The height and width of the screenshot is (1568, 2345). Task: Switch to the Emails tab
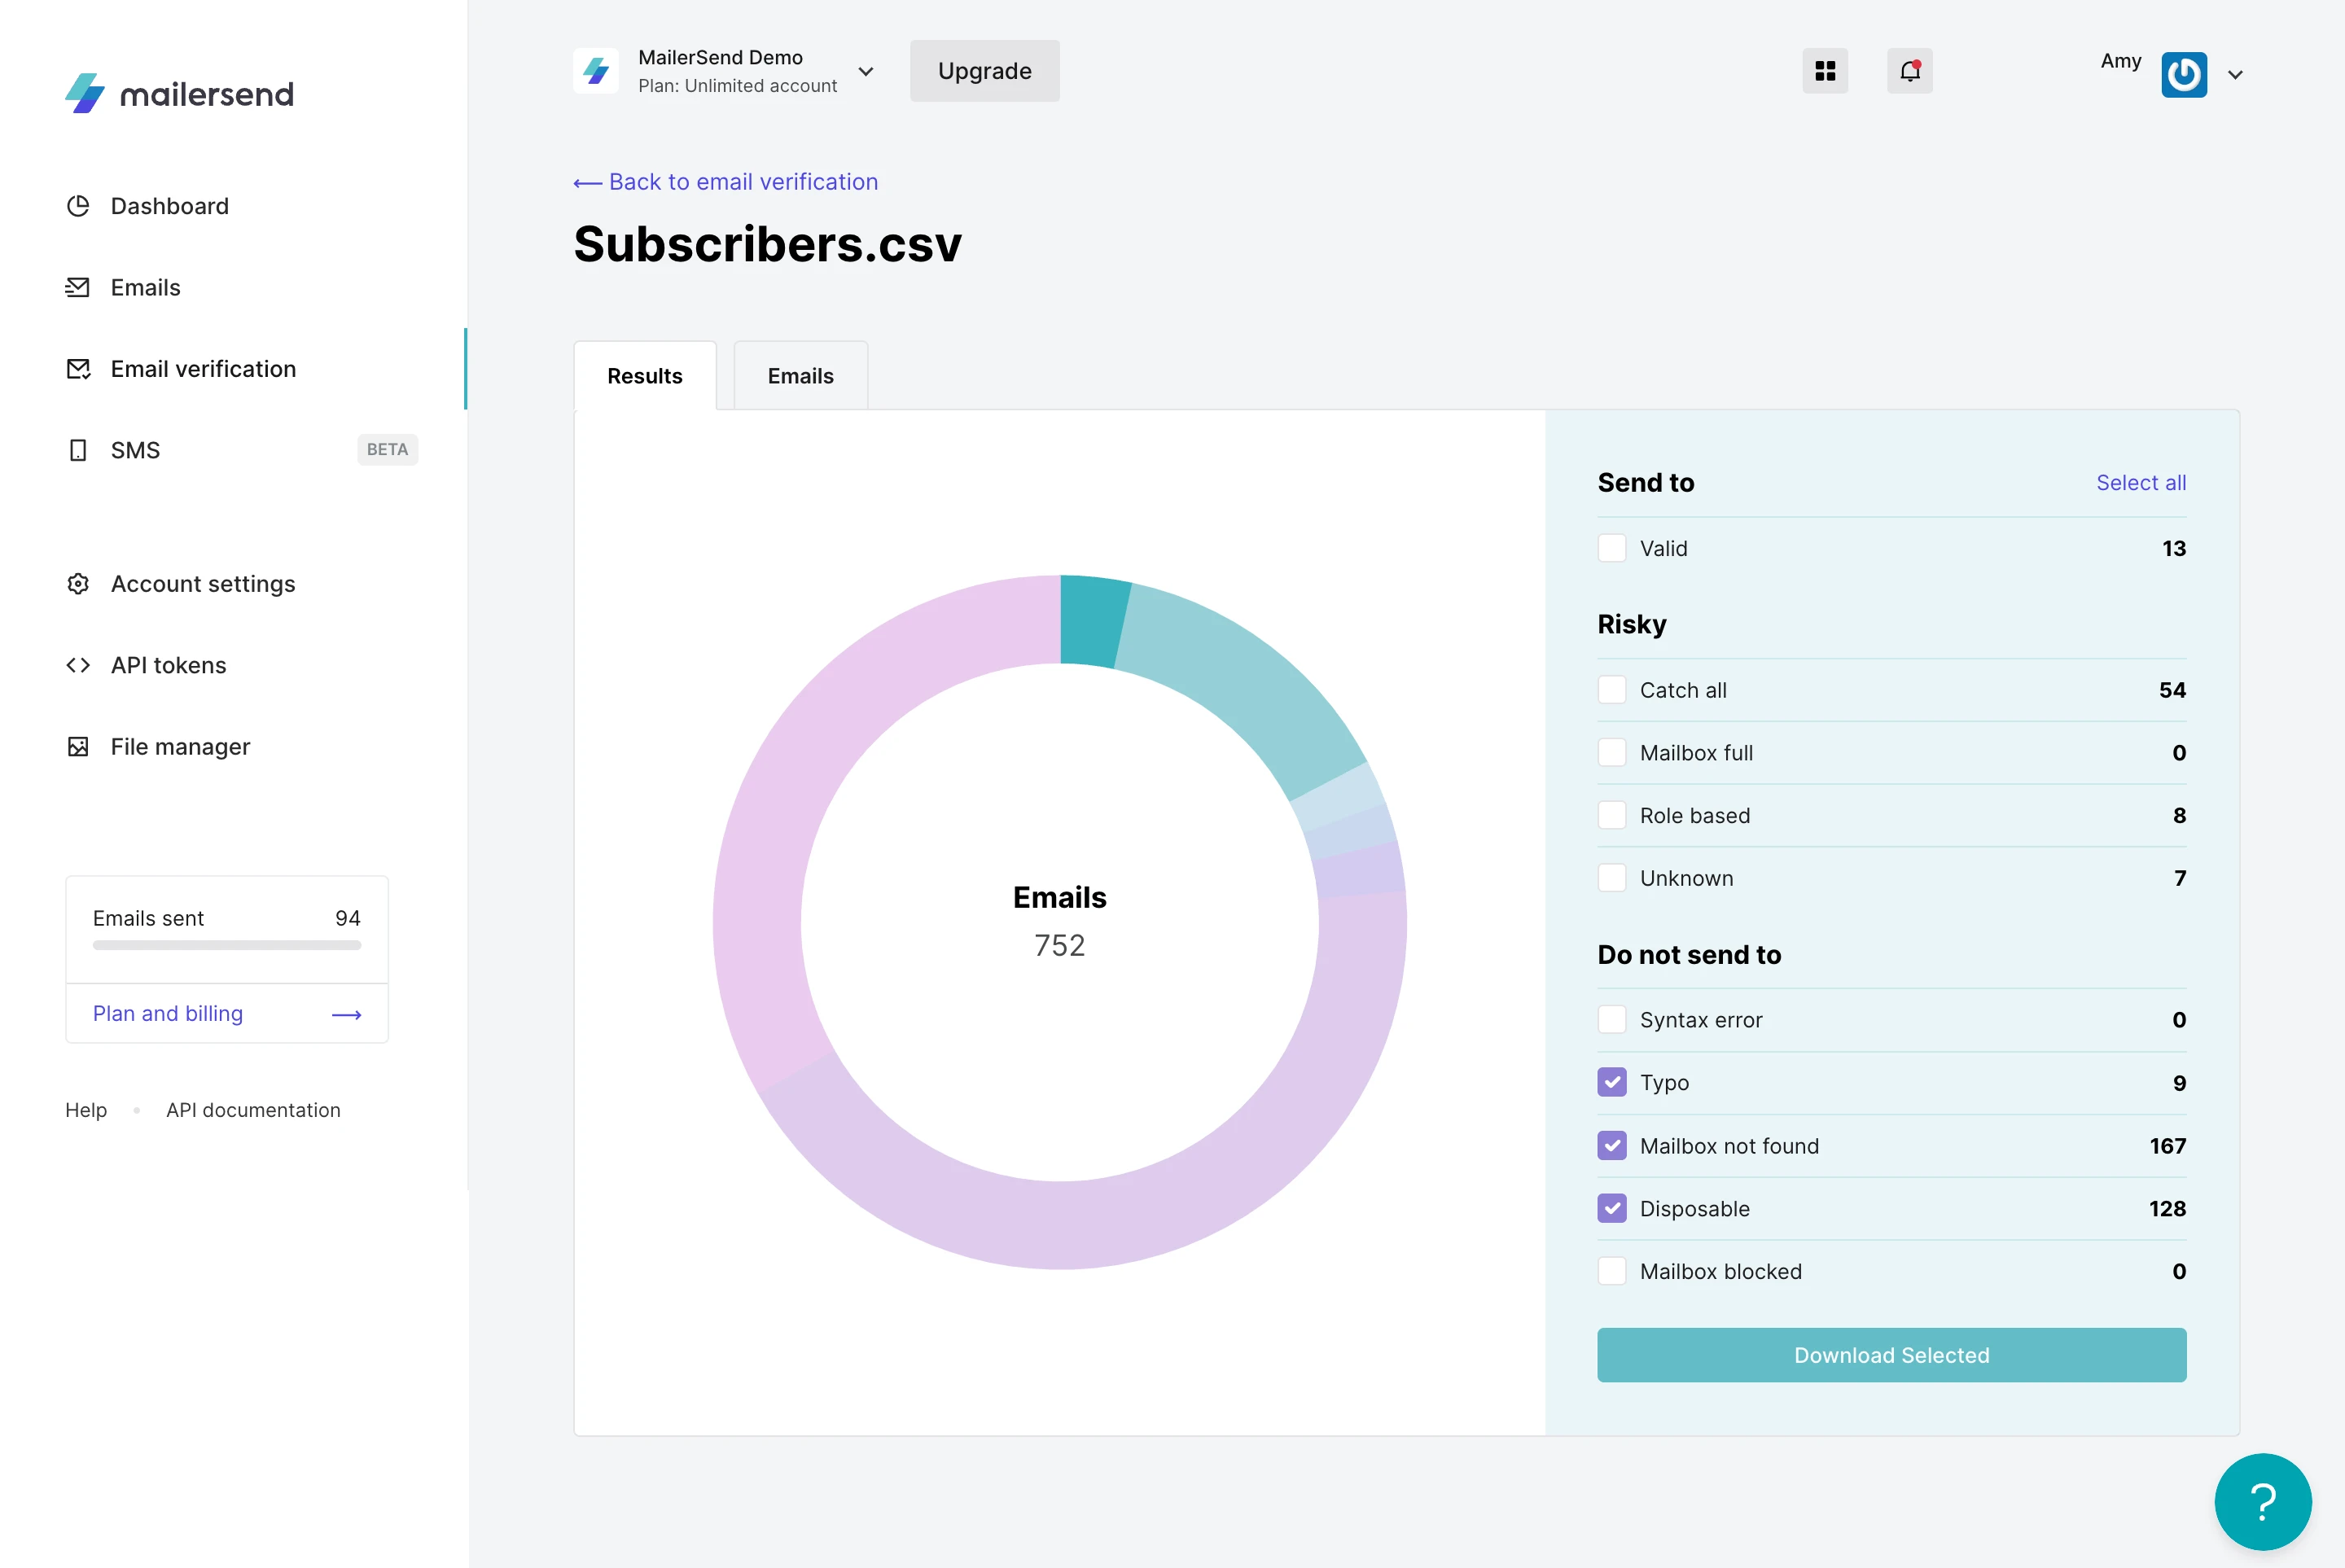[801, 376]
